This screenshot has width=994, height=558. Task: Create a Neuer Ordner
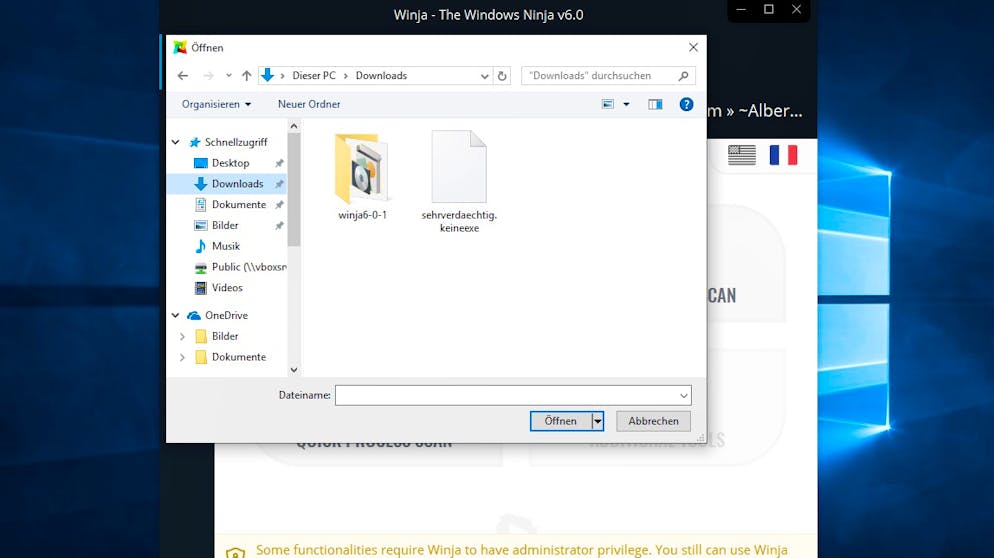[x=309, y=104]
